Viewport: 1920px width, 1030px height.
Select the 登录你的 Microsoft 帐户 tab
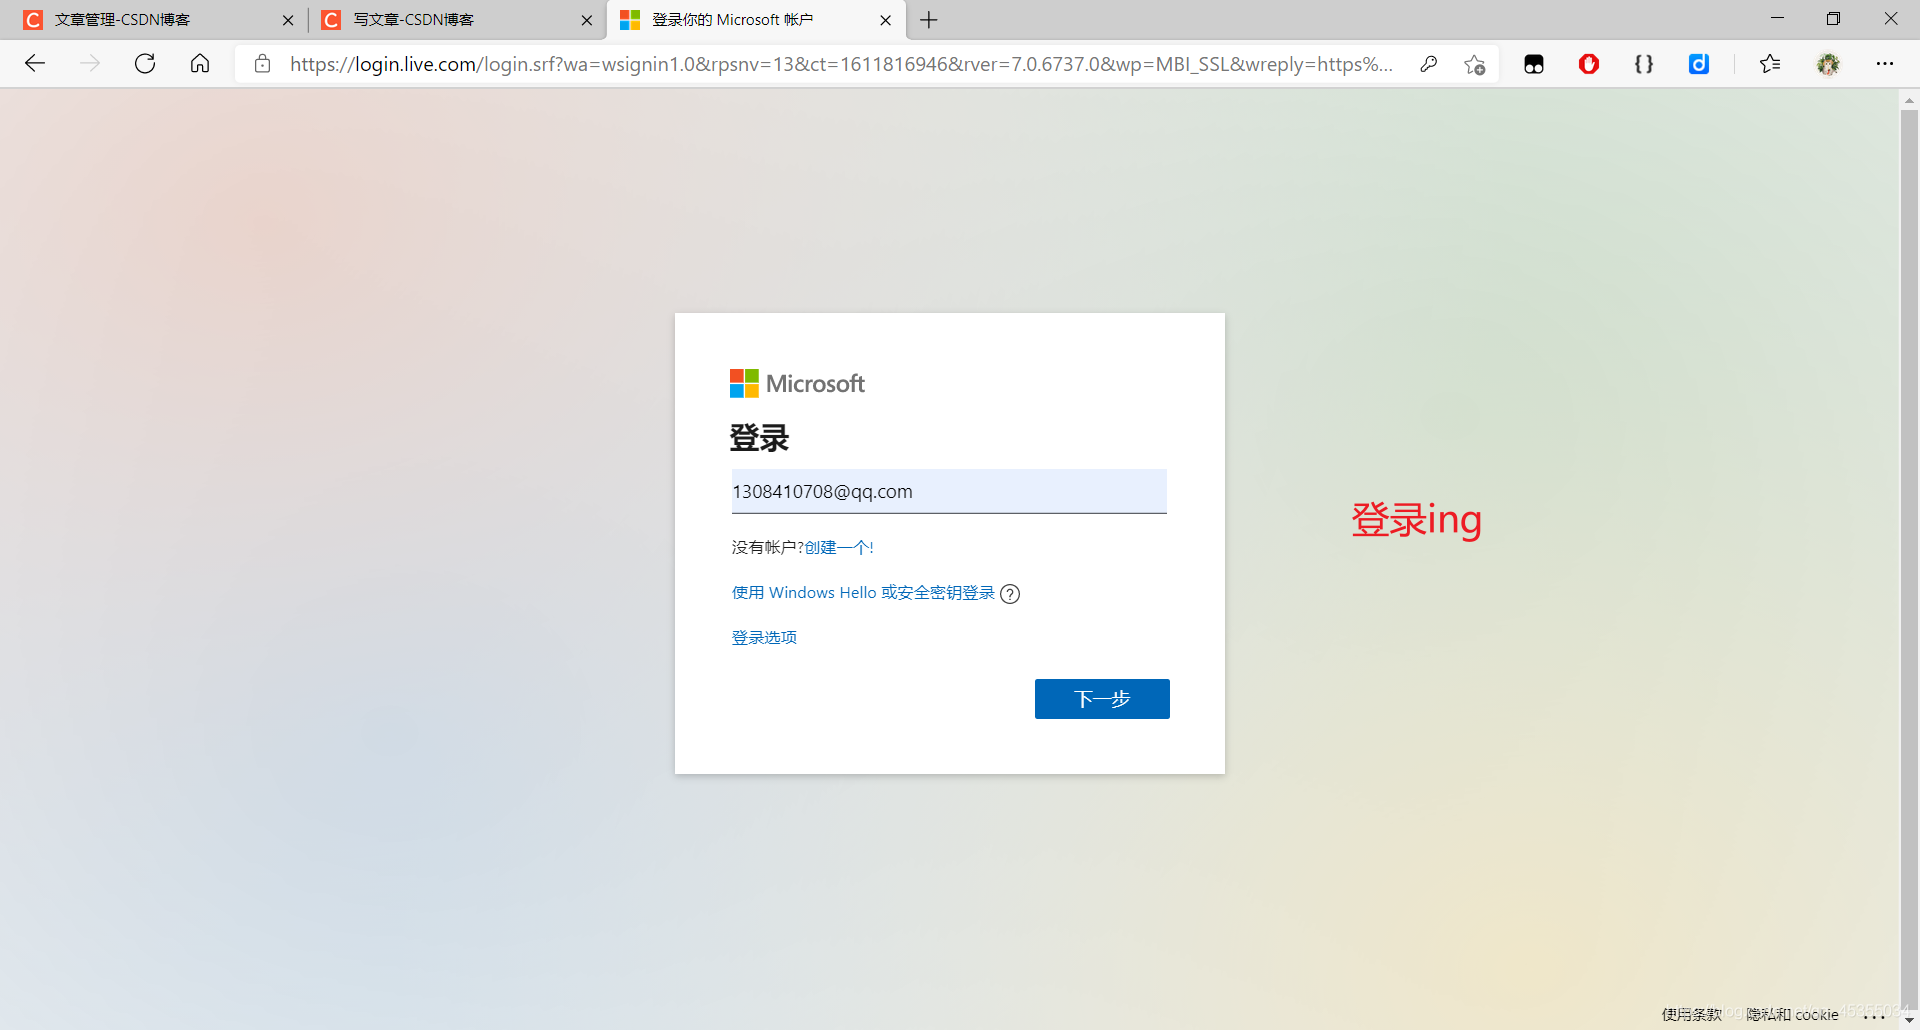pyautogui.click(x=756, y=20)
